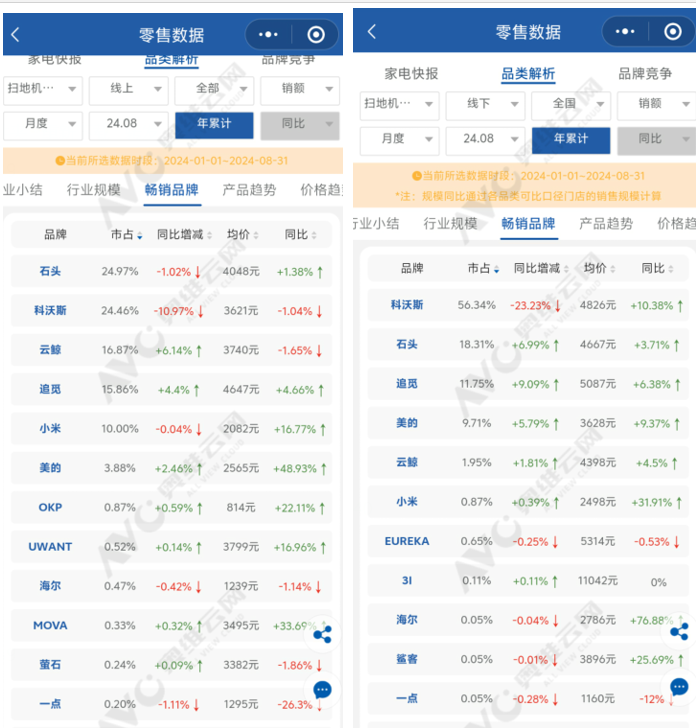The image size is (696, 728).
Task: Open 云鲸 brand link in left panel
Action: point(50,350)
